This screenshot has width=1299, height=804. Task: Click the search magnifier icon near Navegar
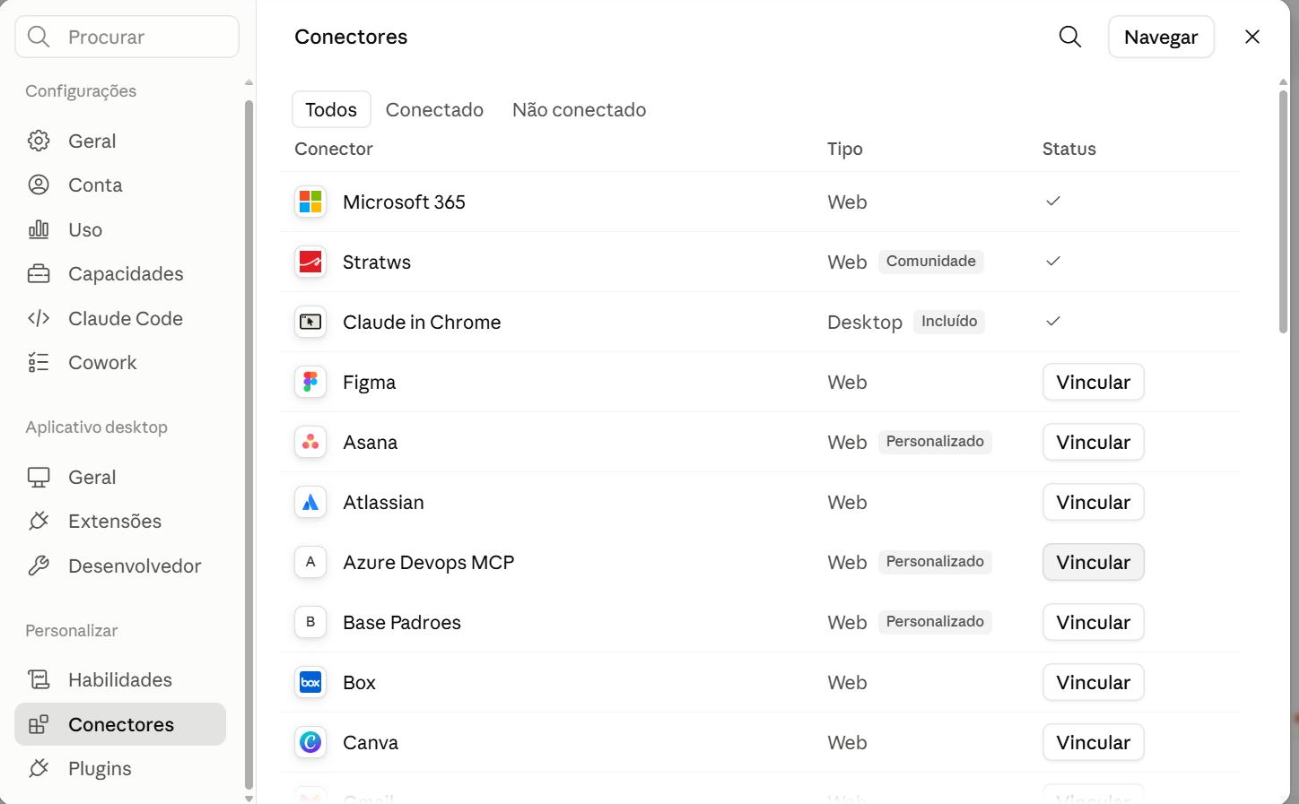(1070, 37)
